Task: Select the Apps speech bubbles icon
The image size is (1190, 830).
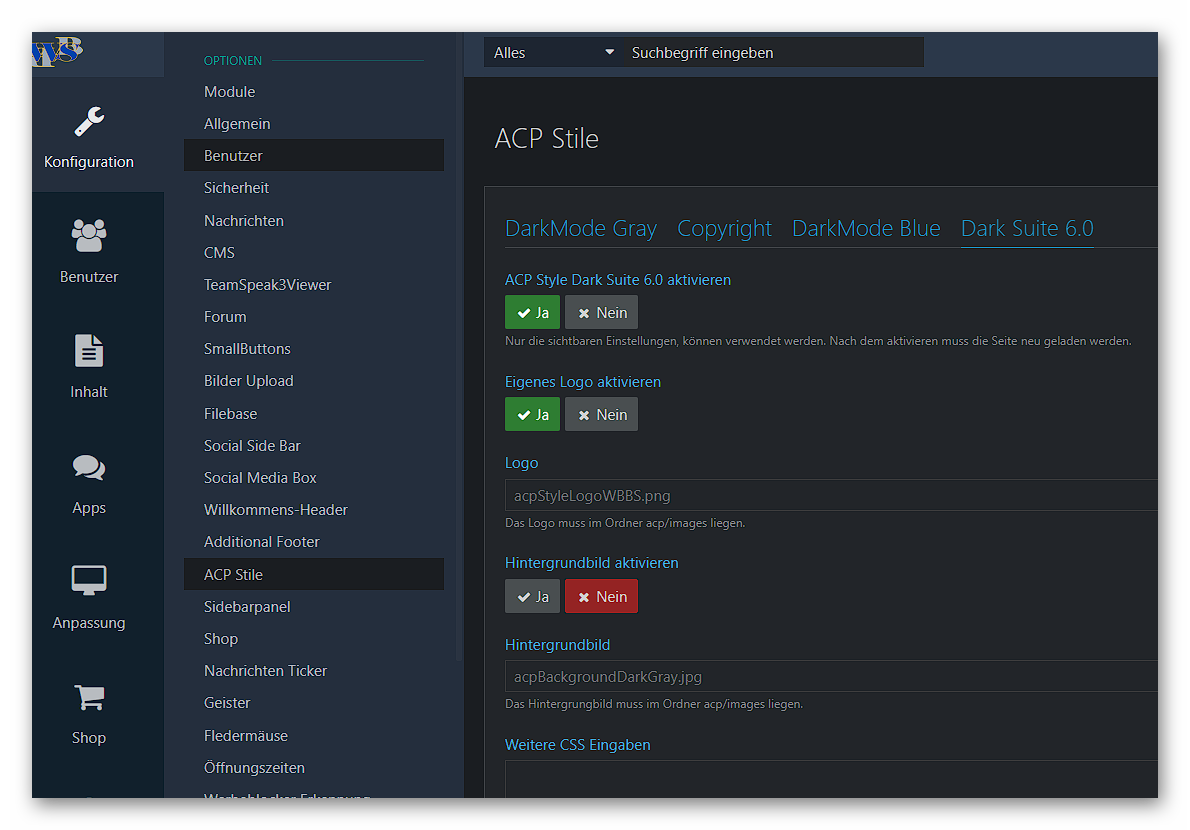Action: (x=89, y=467)
